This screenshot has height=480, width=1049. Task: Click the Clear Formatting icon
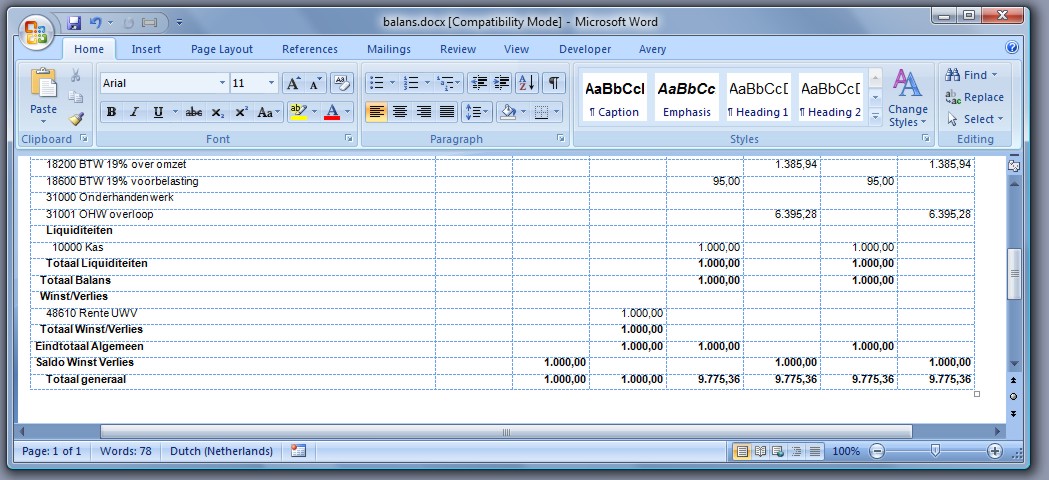coord(342,83)
